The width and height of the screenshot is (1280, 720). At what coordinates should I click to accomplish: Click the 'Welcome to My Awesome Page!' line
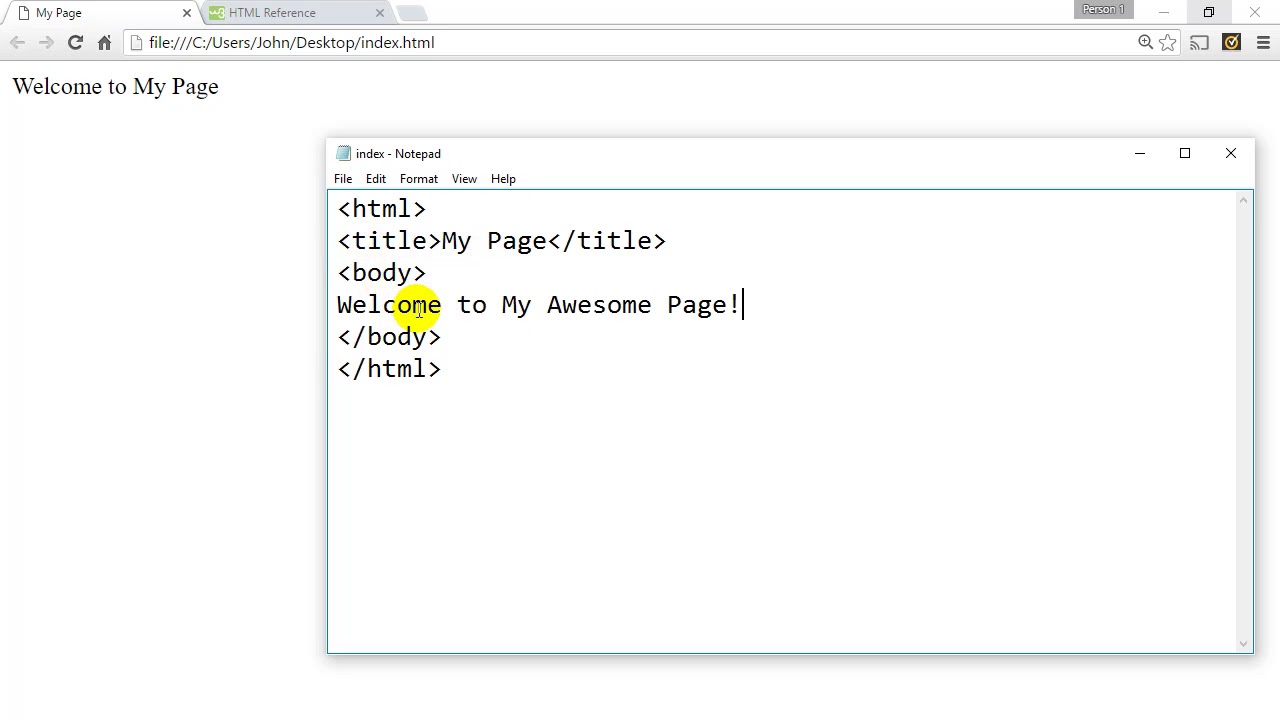[539, 305]
